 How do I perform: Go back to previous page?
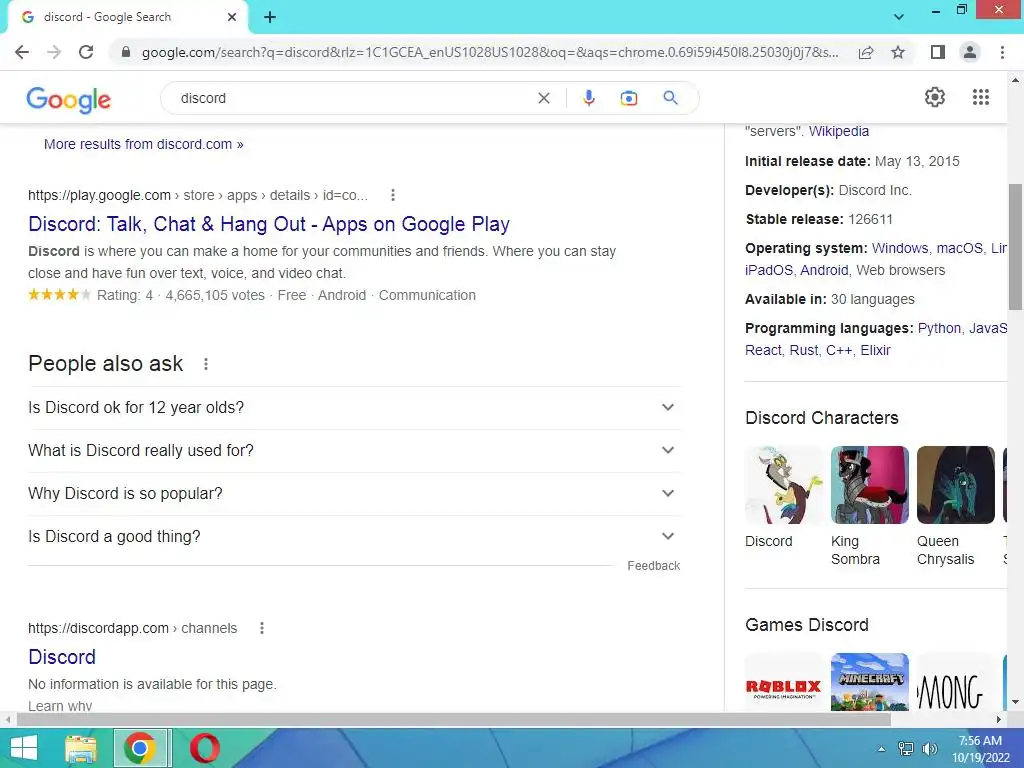pyautogui.click(x=22, y=52)
